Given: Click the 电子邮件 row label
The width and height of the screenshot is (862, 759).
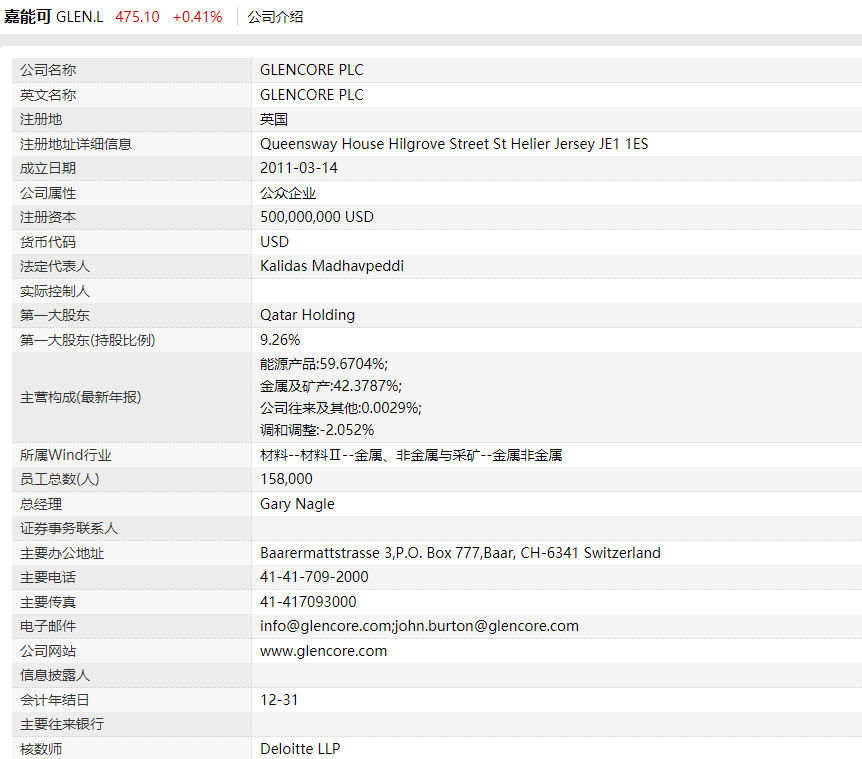Looking at the screenshot, I should pos(48,626).
